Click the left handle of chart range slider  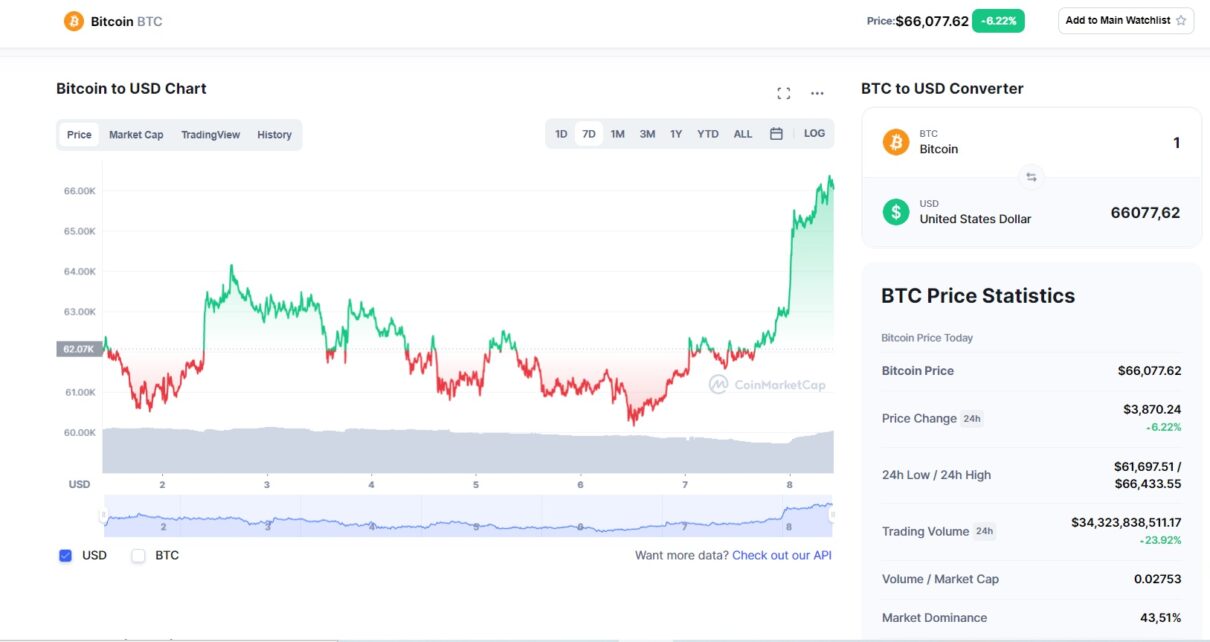point(102,515)
